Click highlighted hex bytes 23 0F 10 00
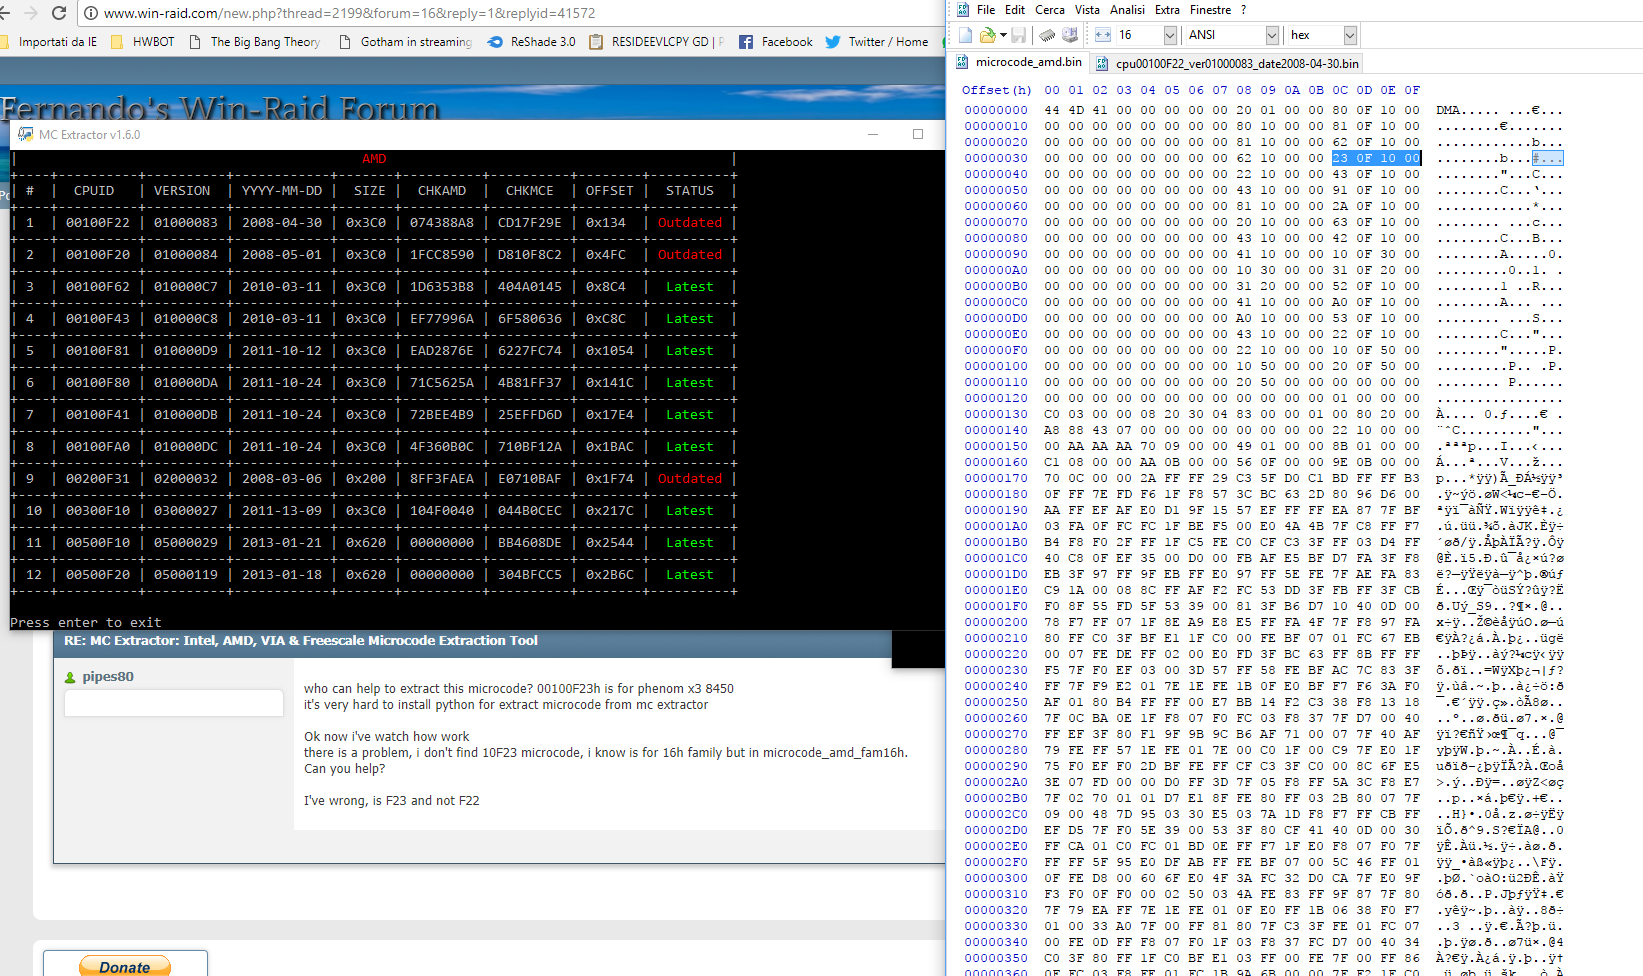This screenshot has width=1643, height=976. pyautogui.click(x=1375, y=158)
